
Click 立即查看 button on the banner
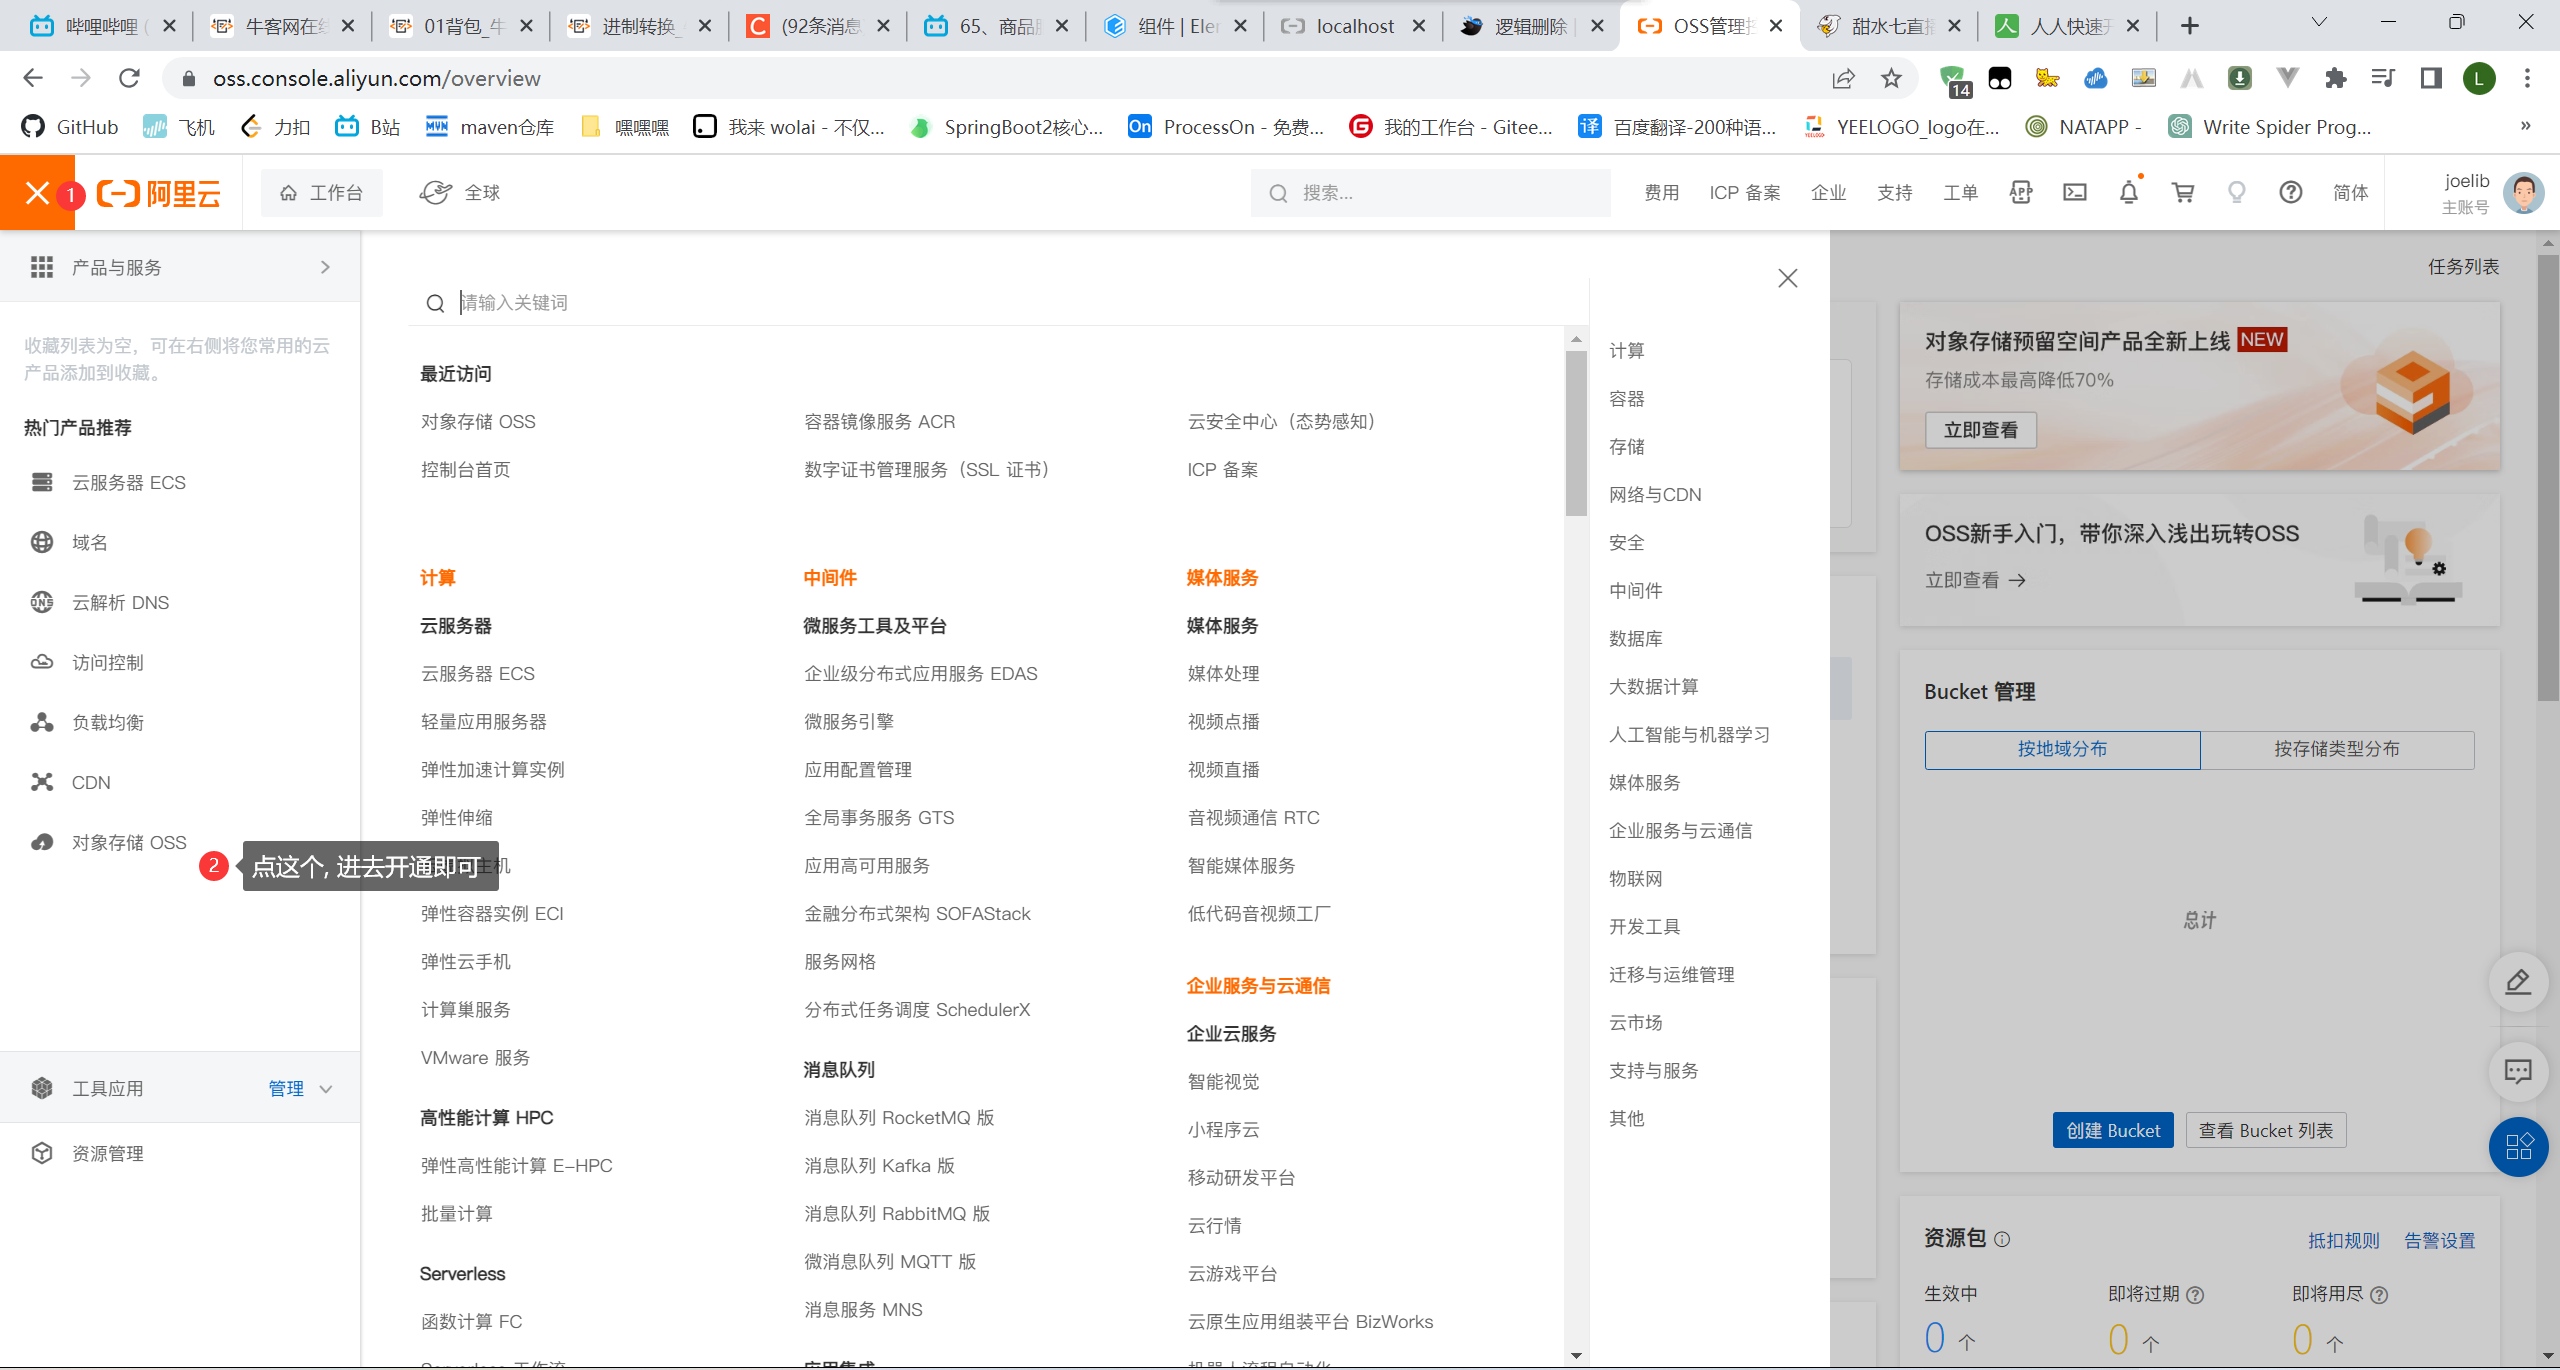pyautogui.click(x=1981, y=430)
